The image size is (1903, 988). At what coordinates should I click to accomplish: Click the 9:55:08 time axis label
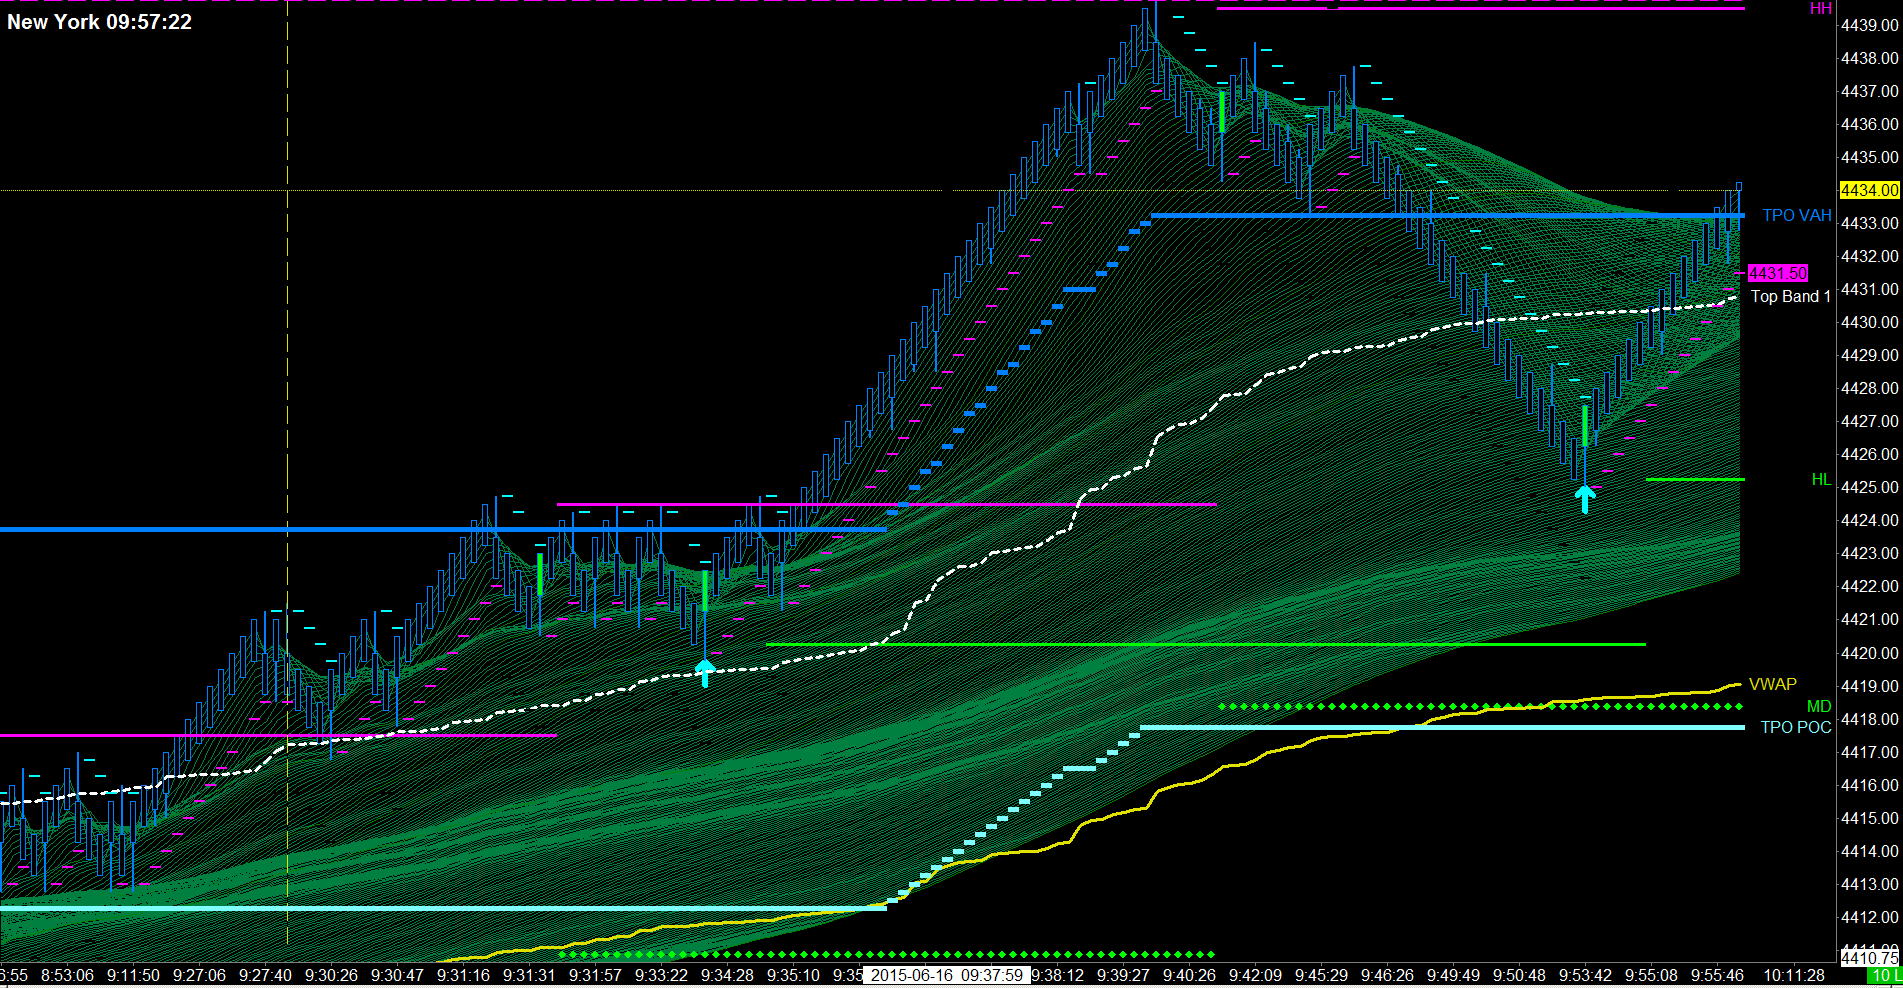tap(1651, 975)
